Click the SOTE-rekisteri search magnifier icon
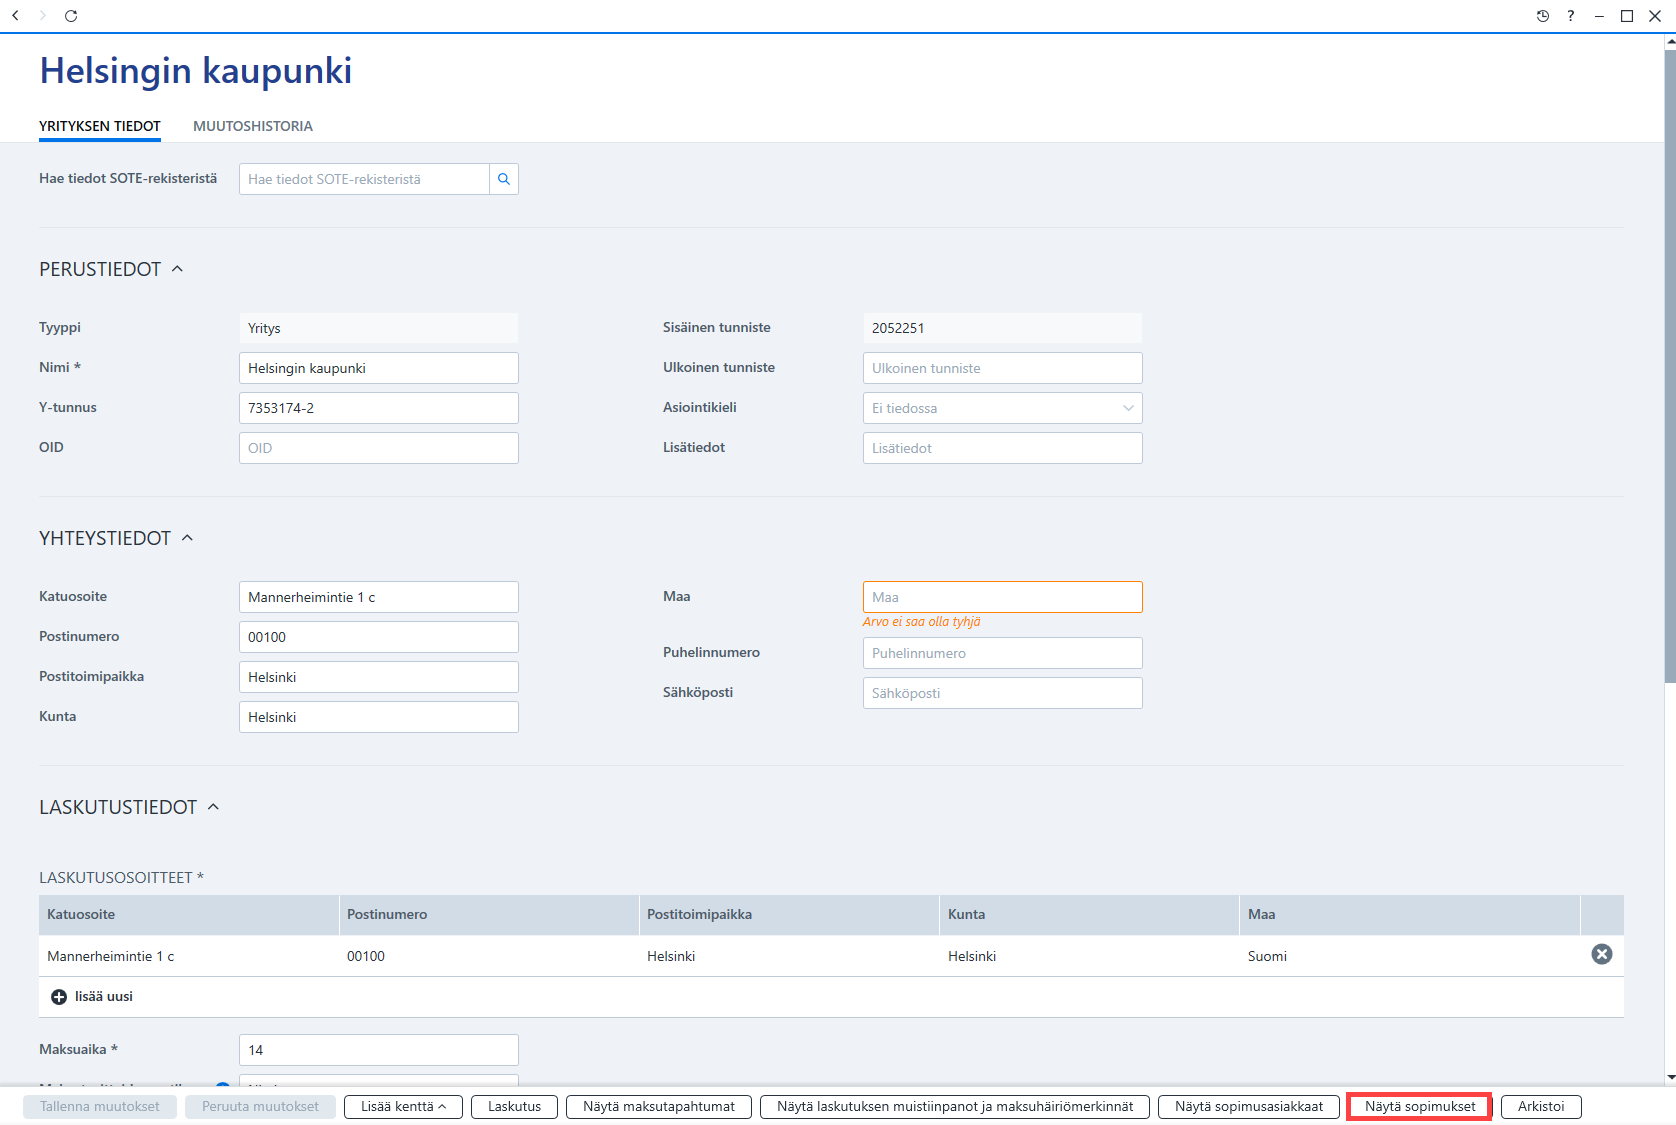Viewport: 1676px width, 1125px height. 504,179
